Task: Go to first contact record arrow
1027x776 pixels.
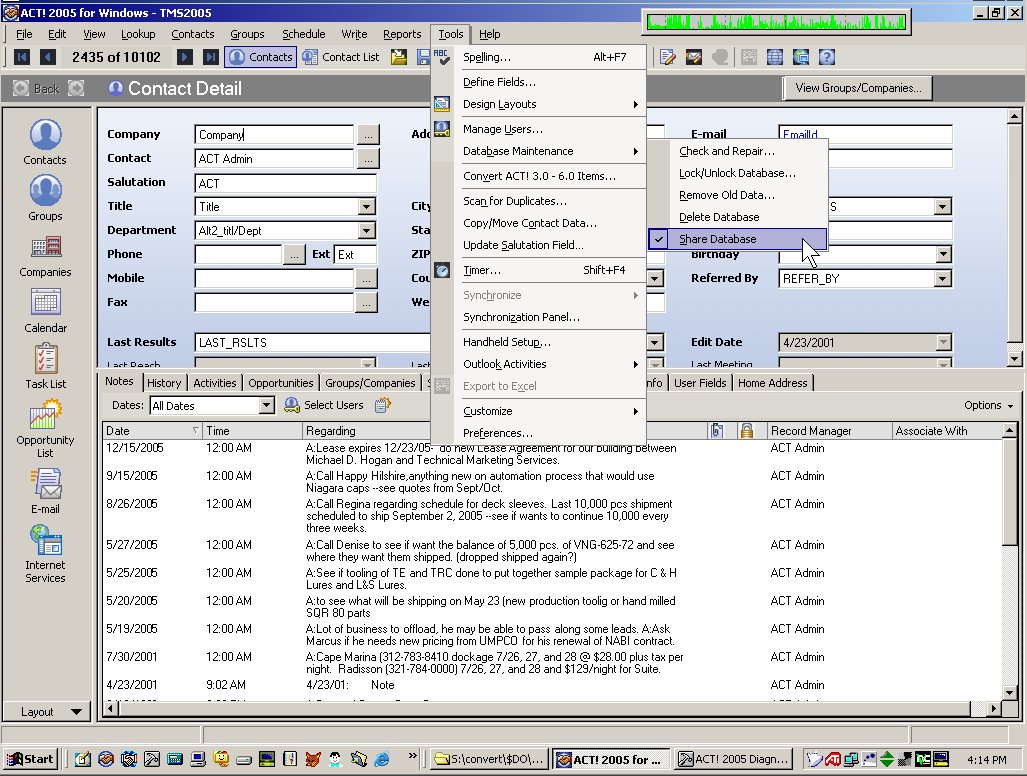Action: (x=22, y=57)
